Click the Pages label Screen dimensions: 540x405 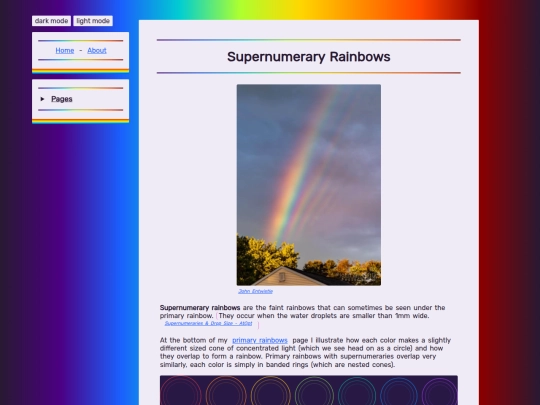[x=62, y=99]
